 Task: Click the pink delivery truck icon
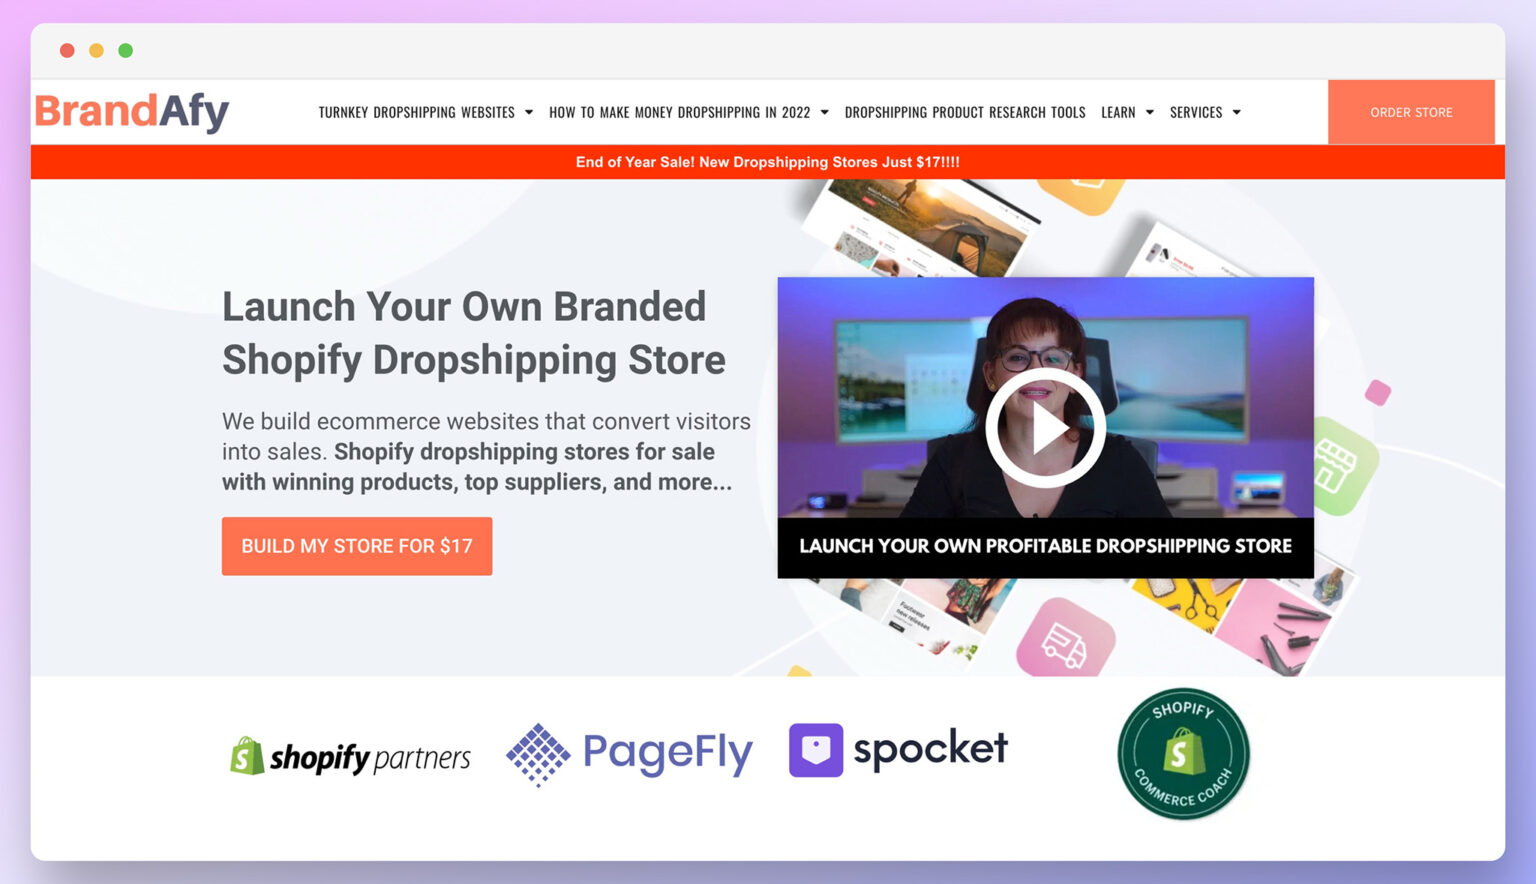pyautogui.click(x=1064, y=641)
